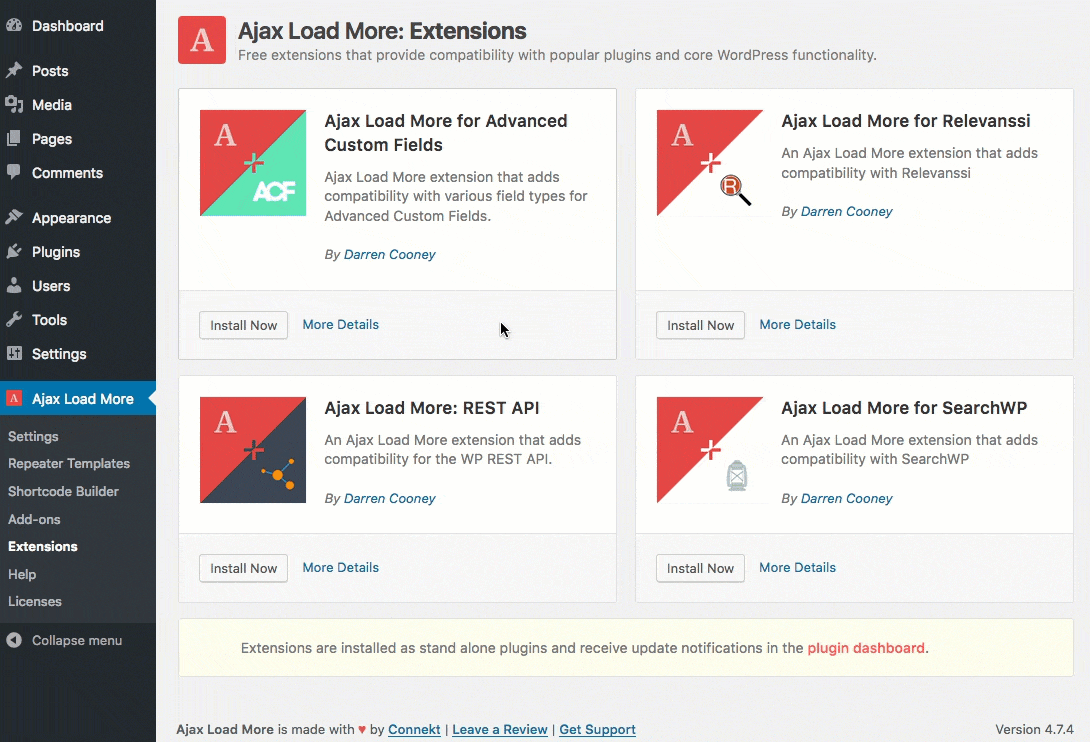
Task: Click the Collapse menu label
Action: 77,640
